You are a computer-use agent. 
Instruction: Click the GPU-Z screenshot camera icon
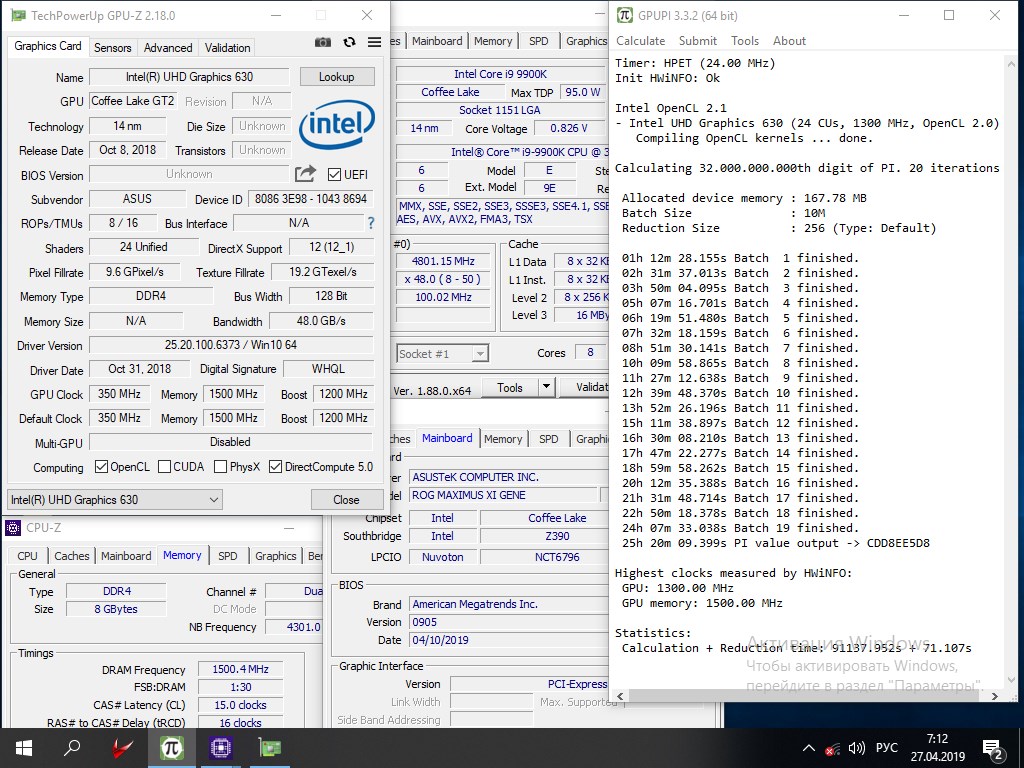[323, 42]
